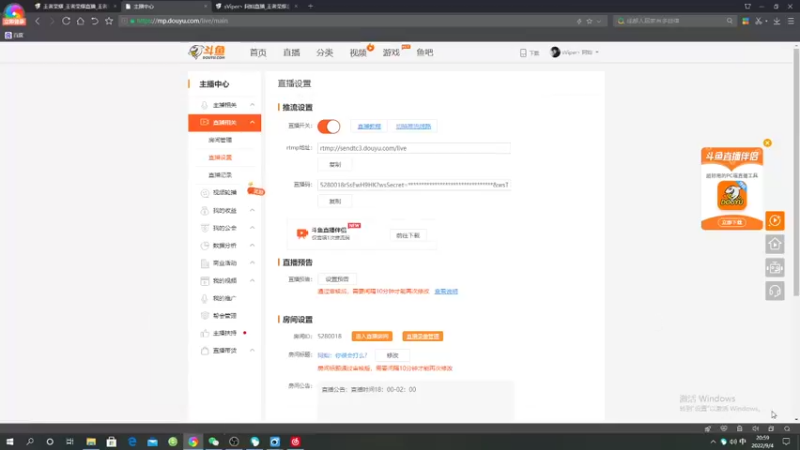Open the browser home page icon
Image resolution: width=800 pixels, height=450 pixels.
[x=80, y=21]
